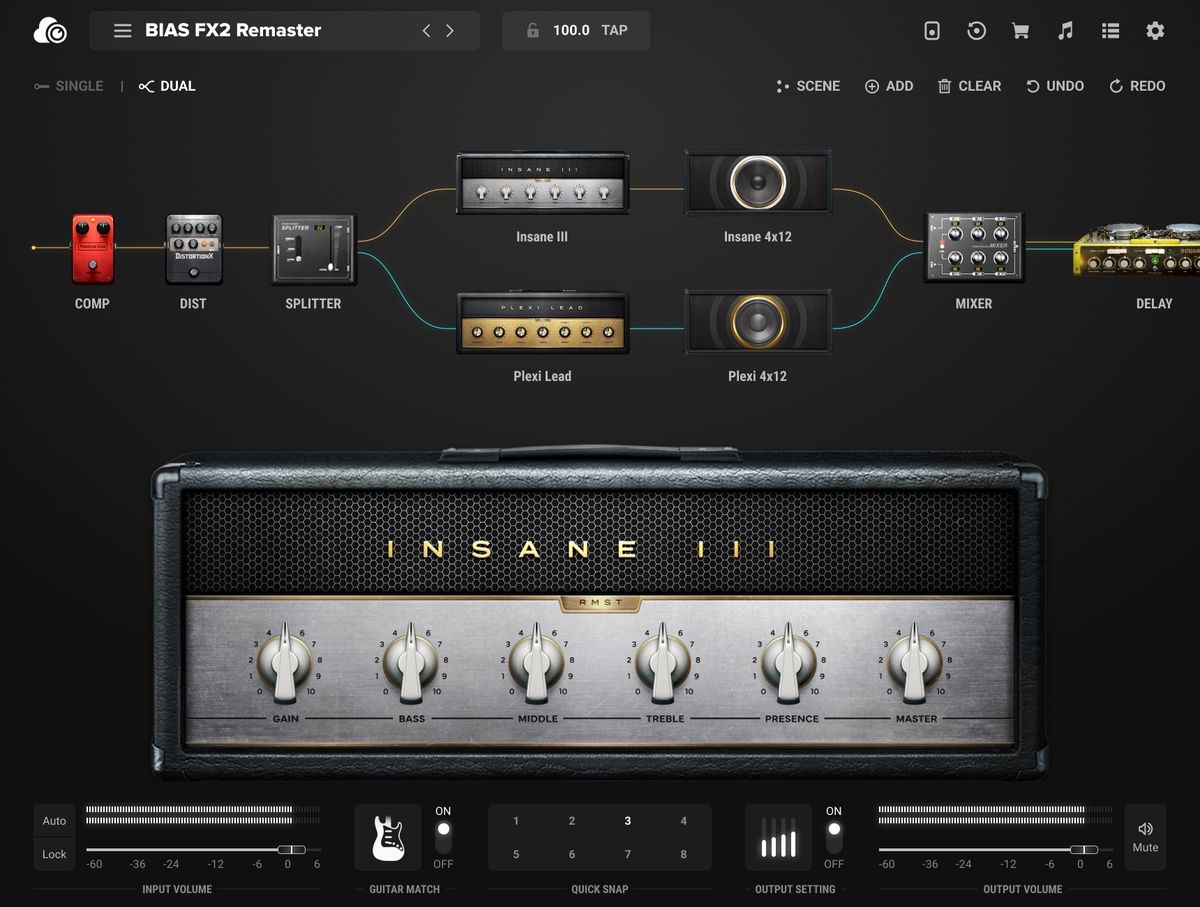Click the RMST badge on the amp
1200x907 pixels.
600,603
